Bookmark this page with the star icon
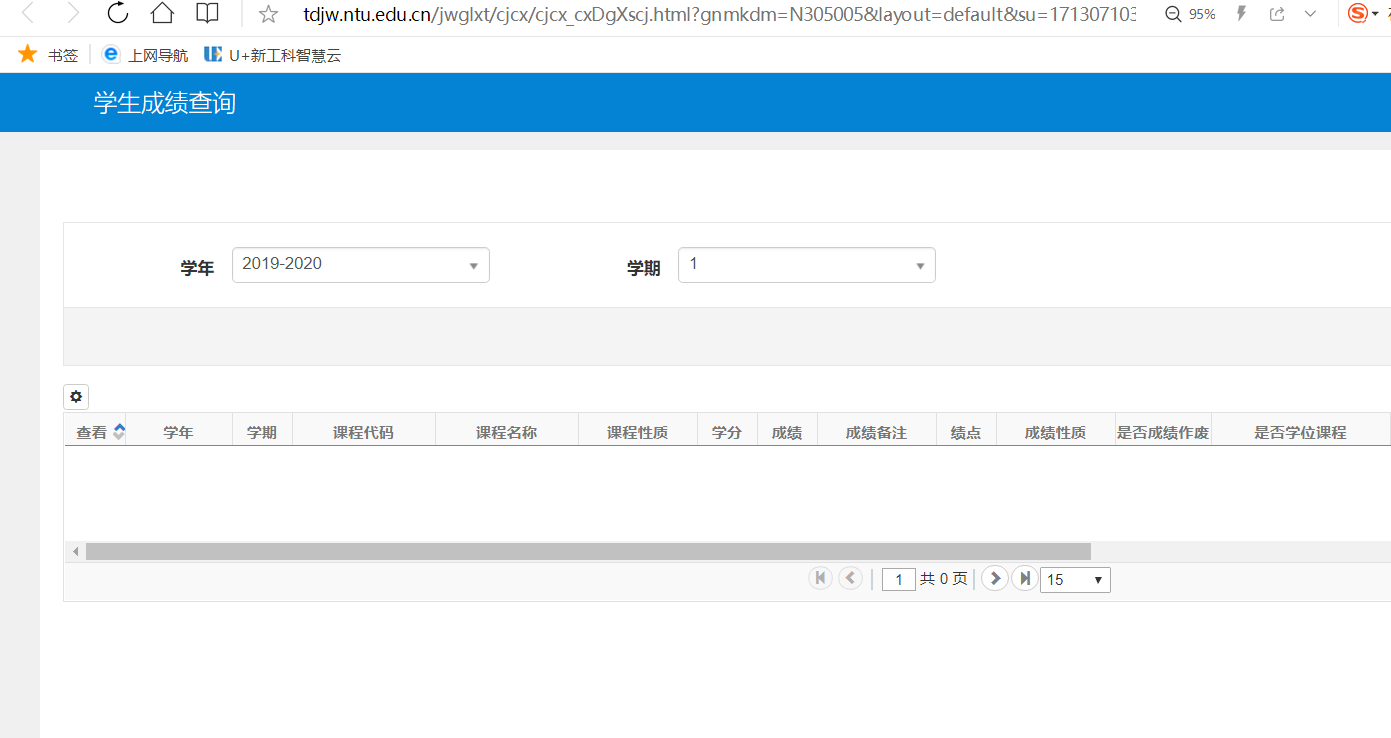1391x738 pixels. pos(268,14)
